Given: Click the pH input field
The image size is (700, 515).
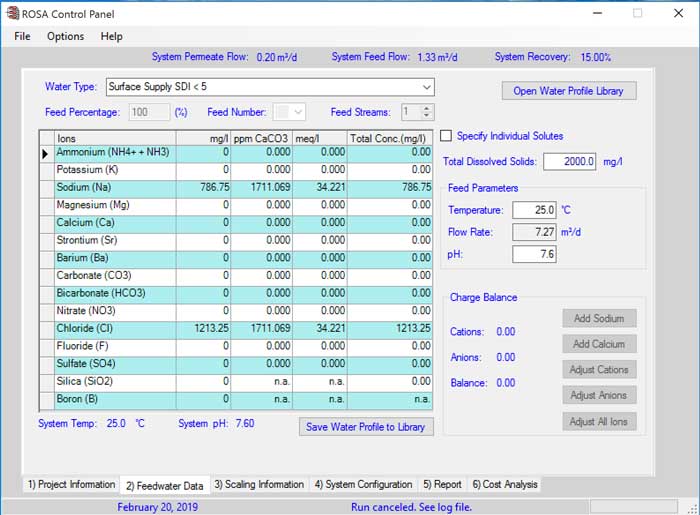Looking at the screenshot, I should [x=534, y=254].
